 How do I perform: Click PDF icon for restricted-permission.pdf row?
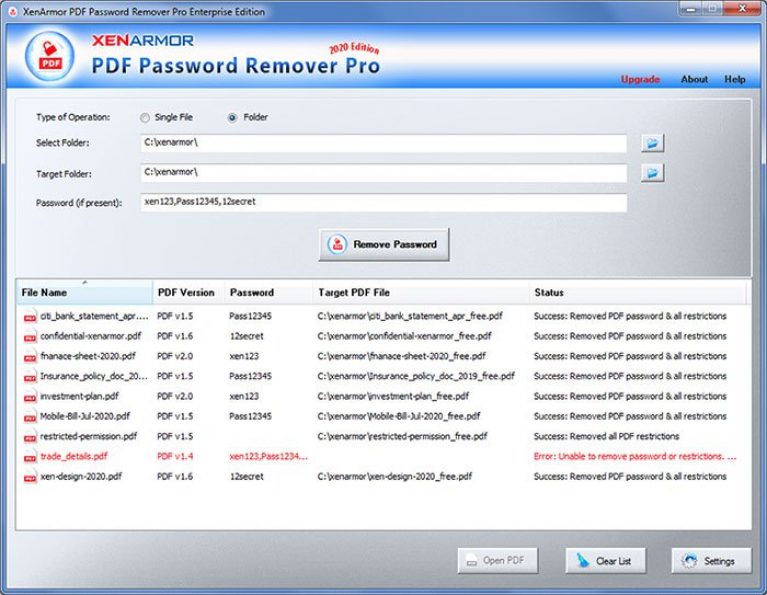pyautogui.click(x=30, y=437)
